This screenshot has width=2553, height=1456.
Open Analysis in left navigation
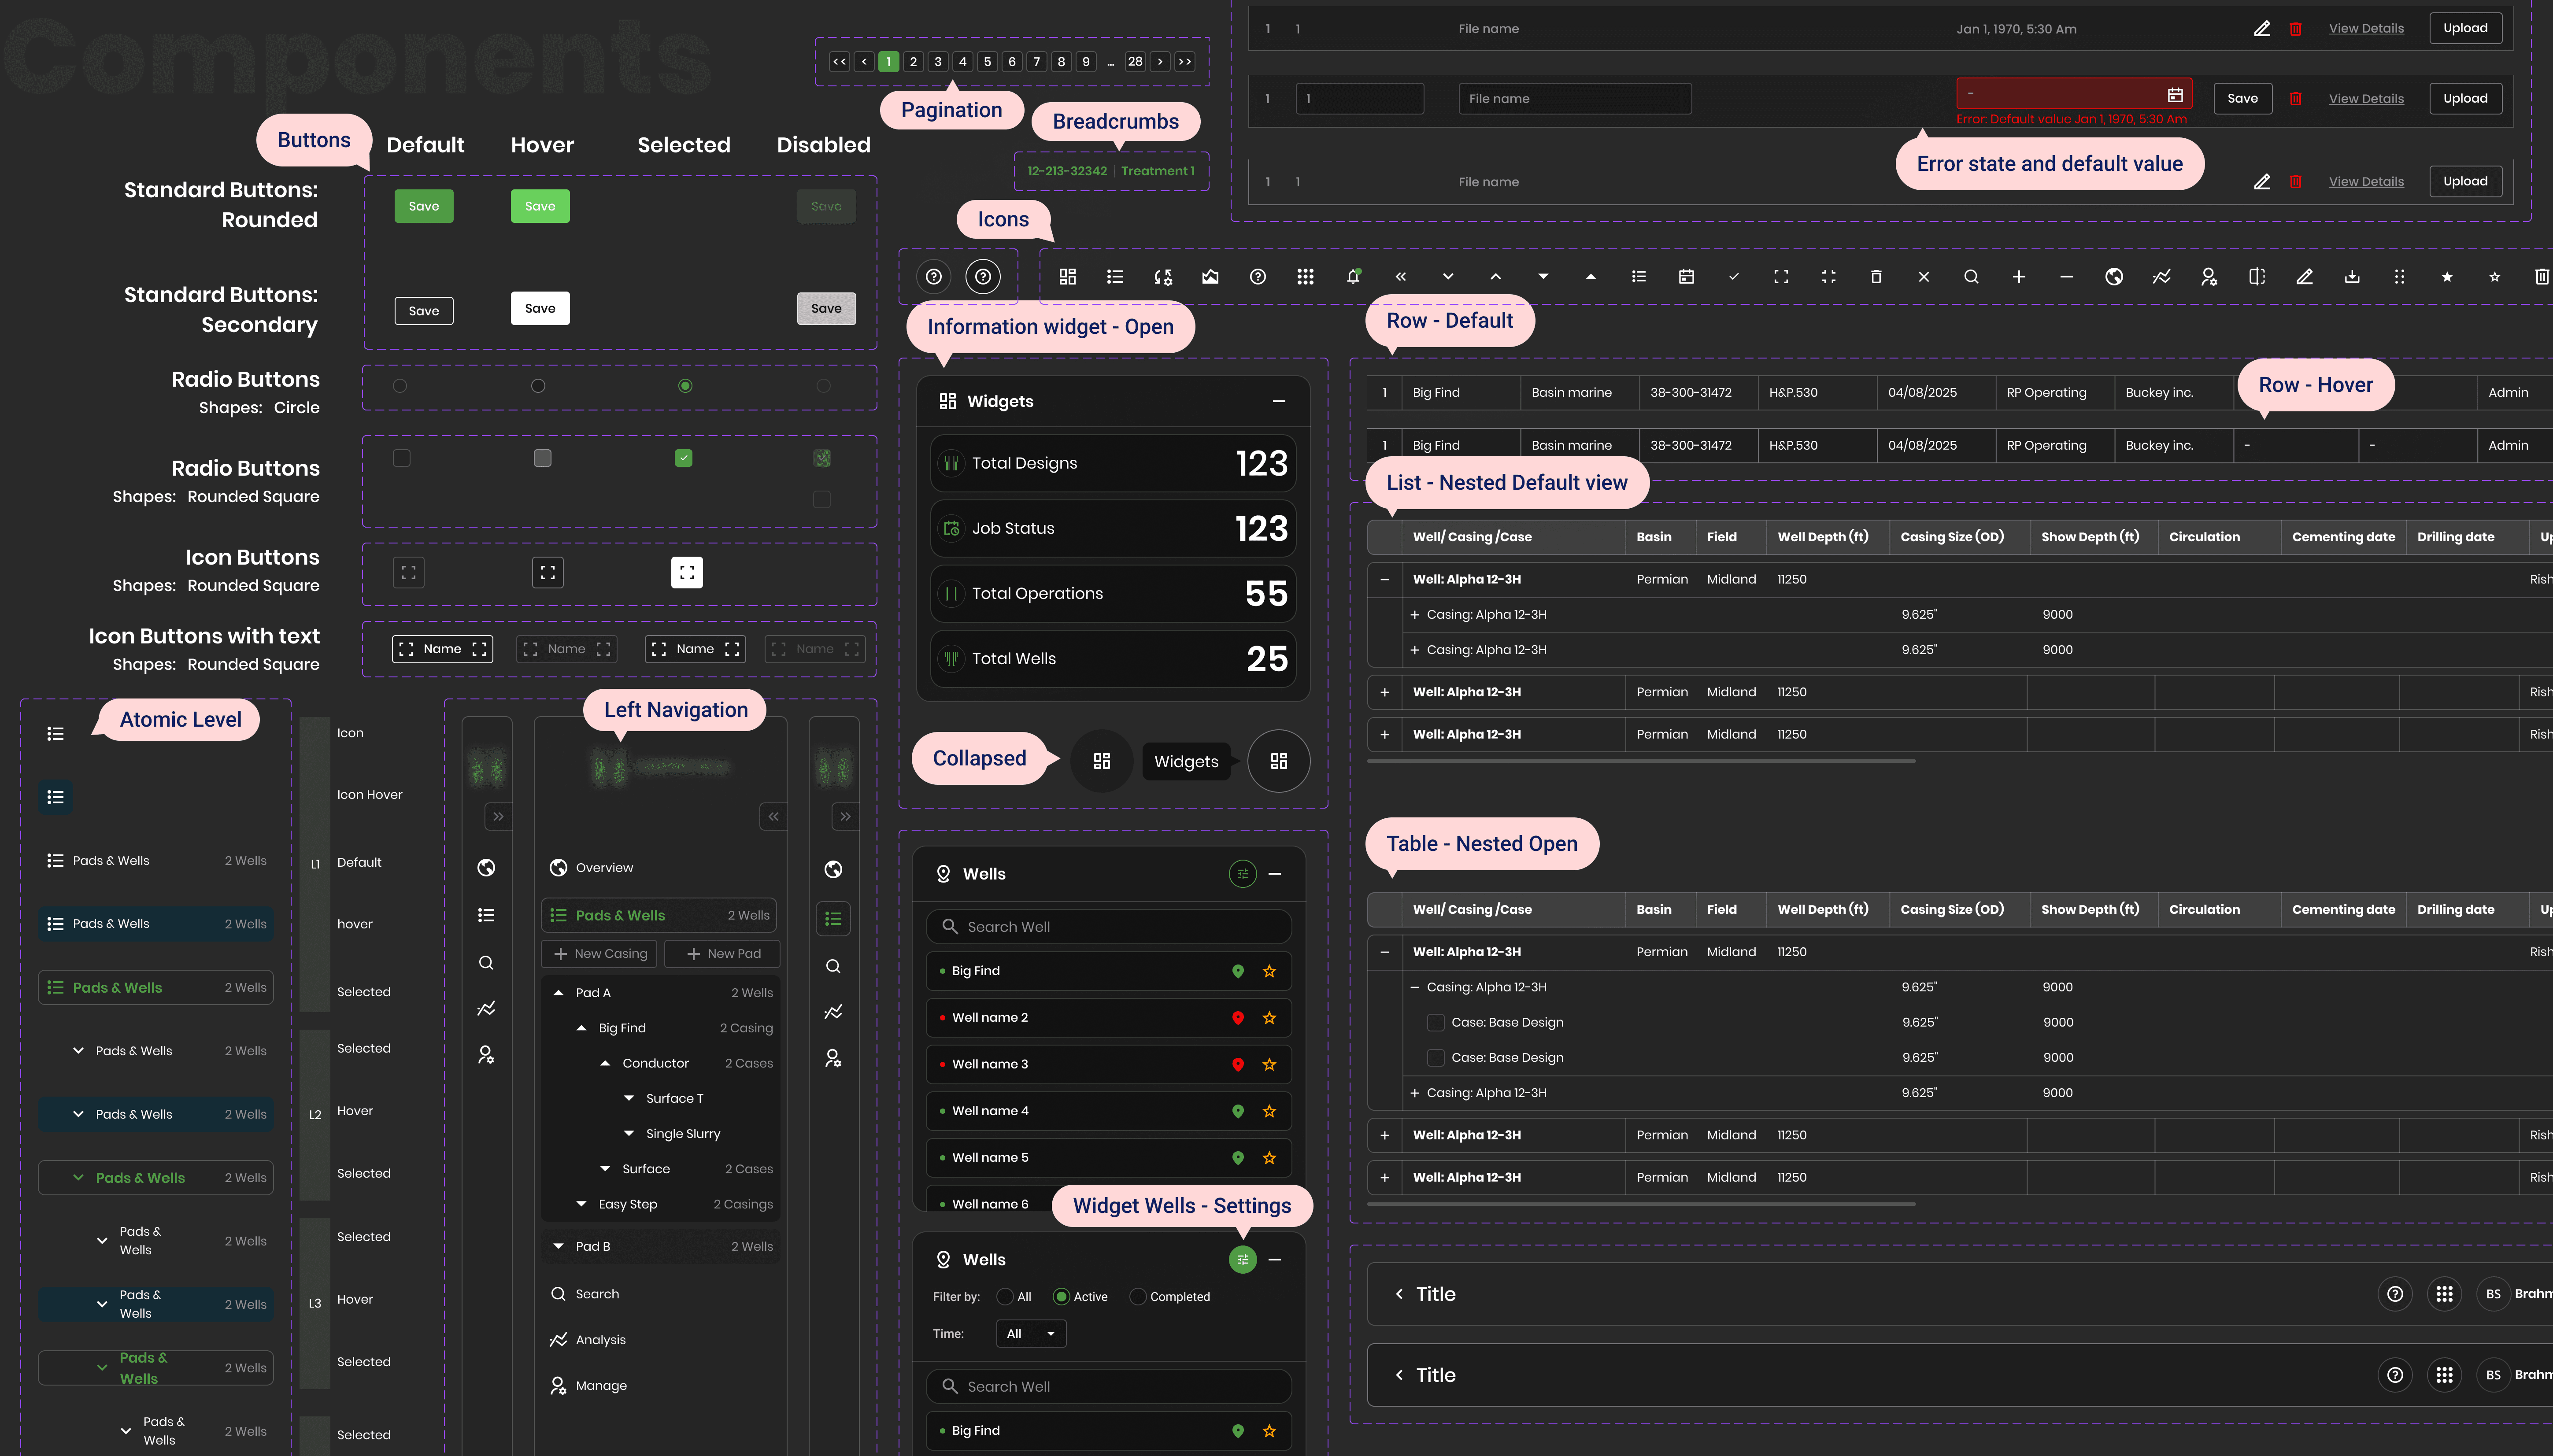[x=600, y=1340]
